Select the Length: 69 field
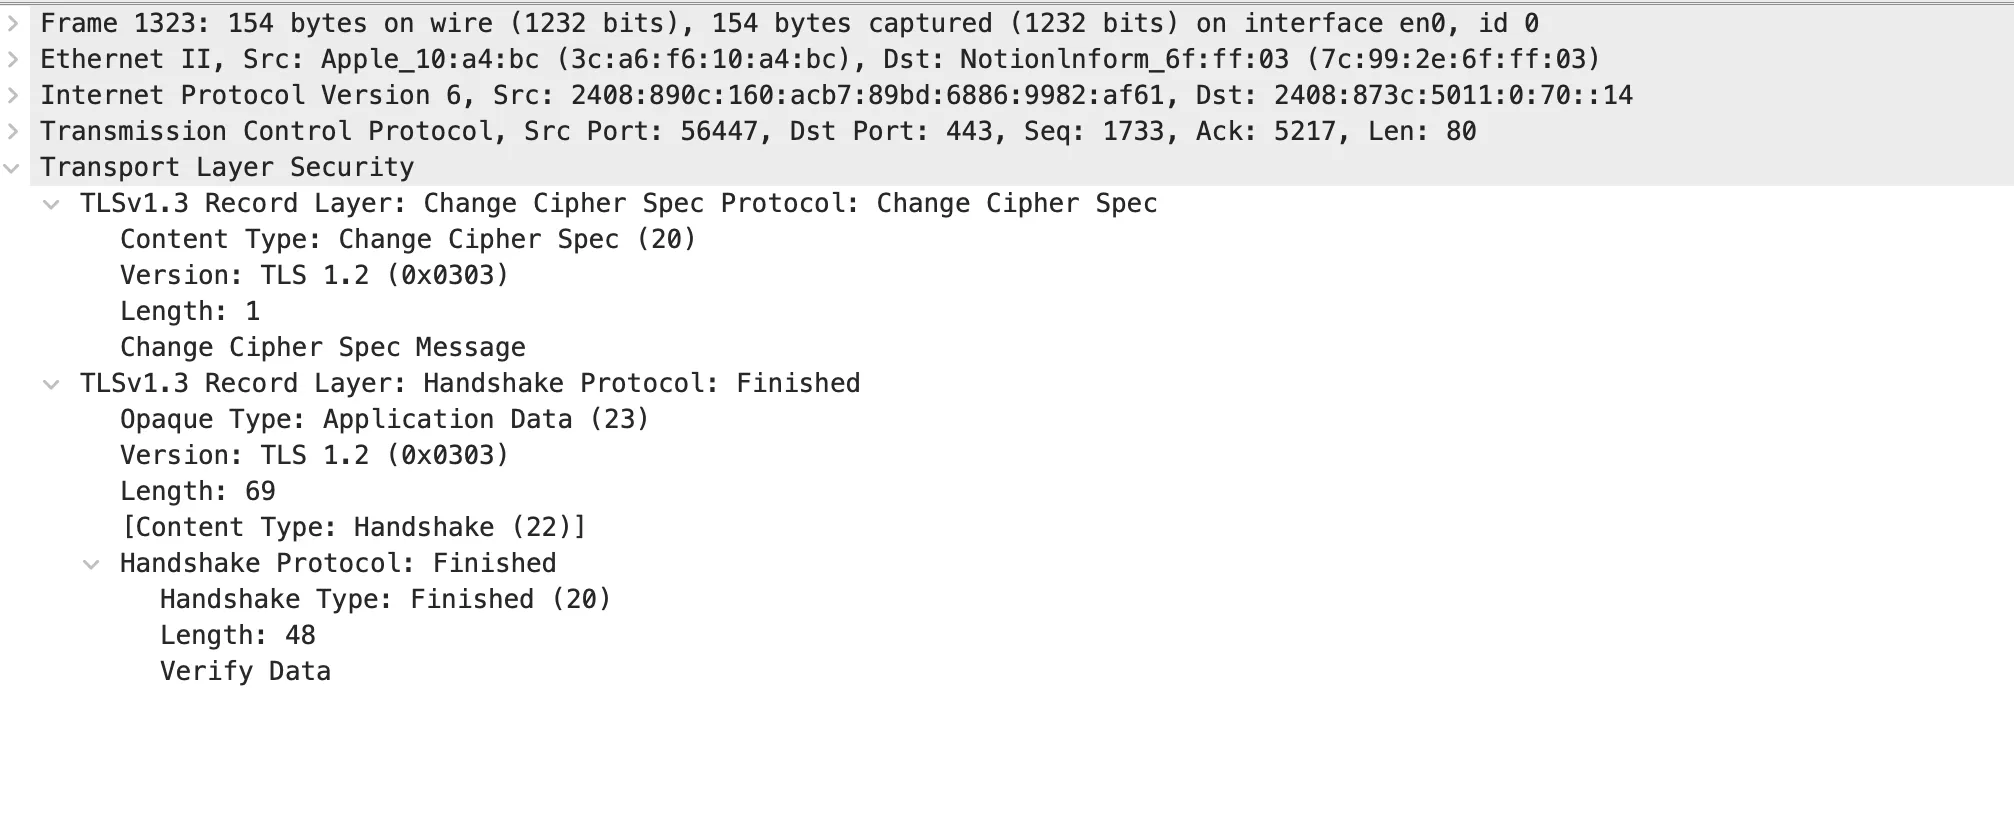2014x834 pixels. coord(197,492)
